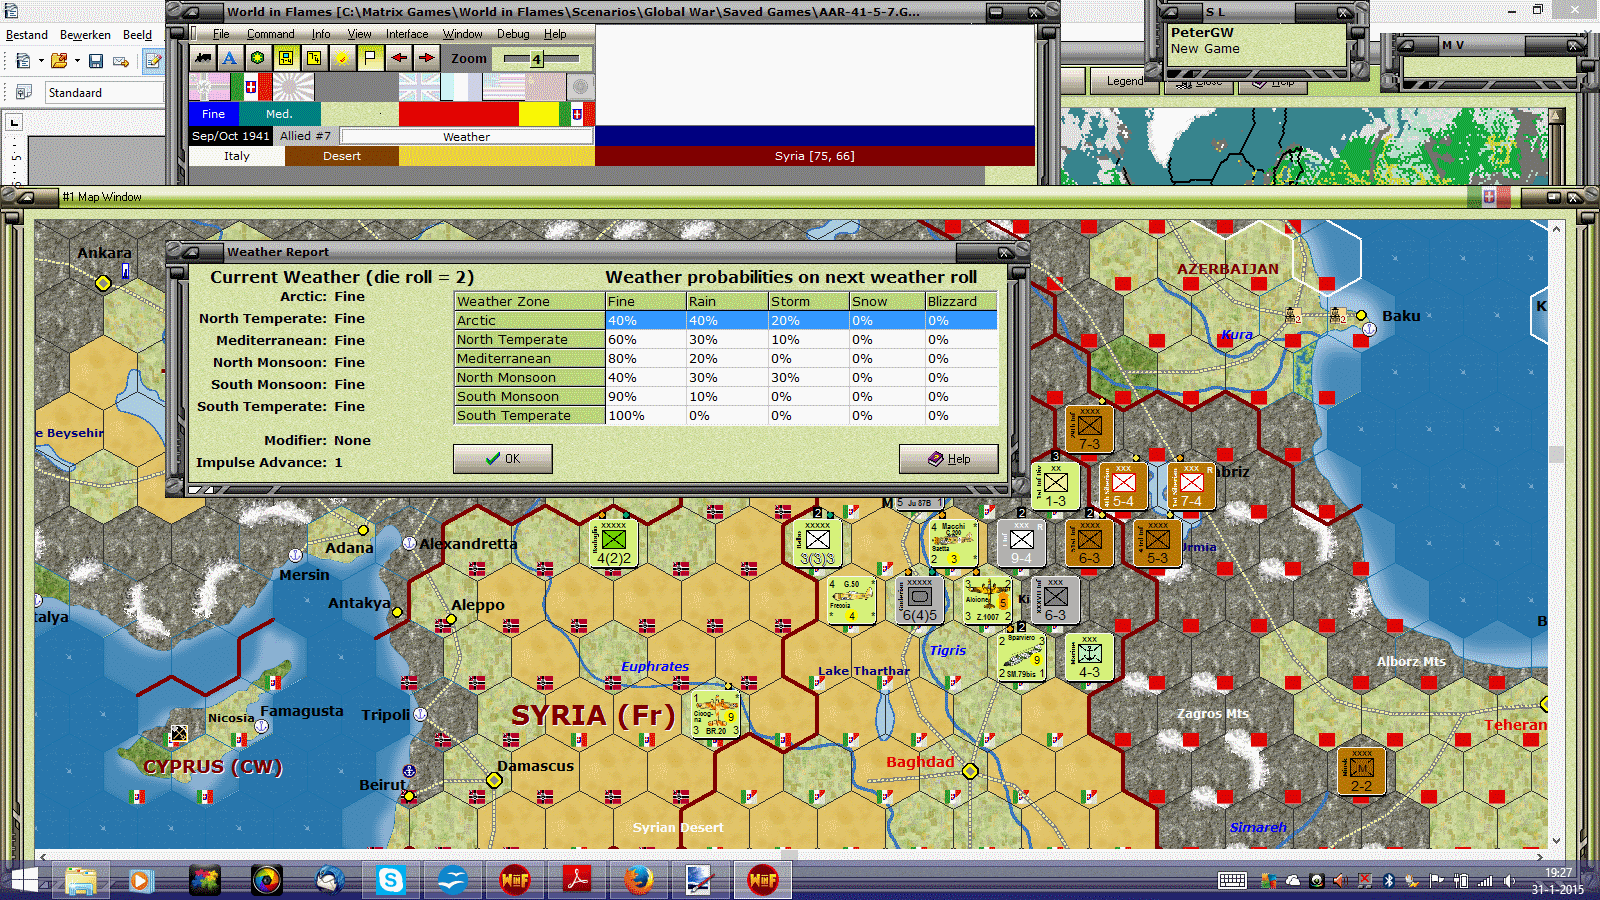Click the 2-2 orange unit near Teheran

coord(1362,771)
